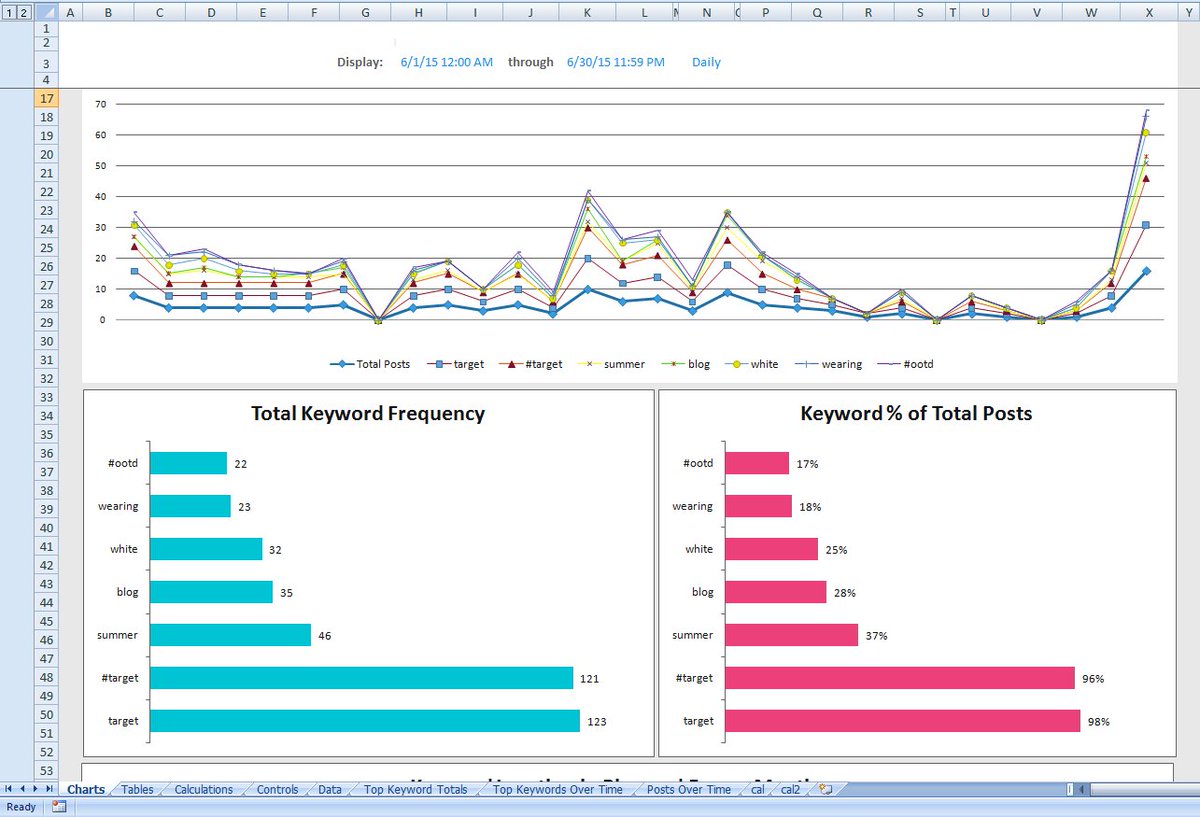This screenshot has width=1200, height=817.
Task: Go to last sheet tab arrow
Action: tap(51, 789)
